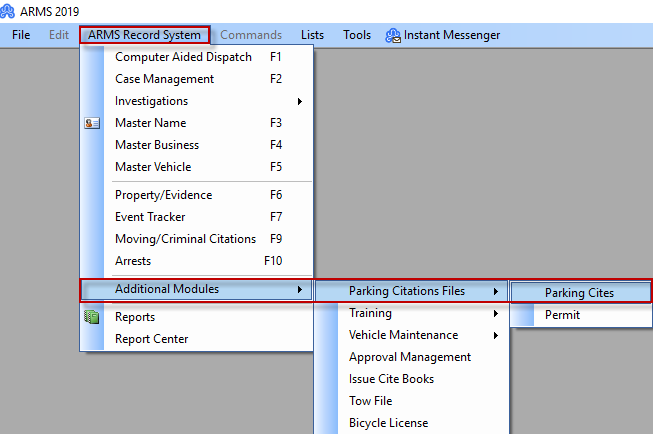Expand the Additional Modules submenu arrow

pos(300,289)
